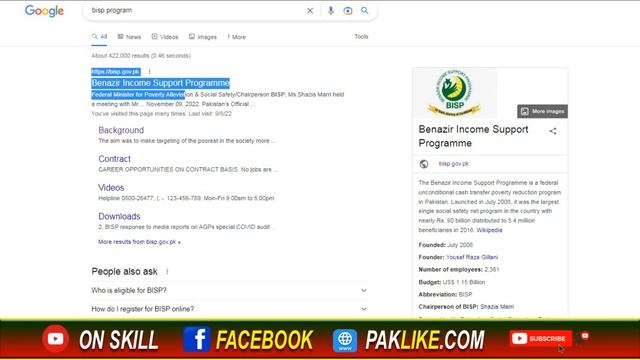Click the FACEBOOK banner text
Image resolution: width=640 pixels, height=360 pixels.
coord(264,340)
